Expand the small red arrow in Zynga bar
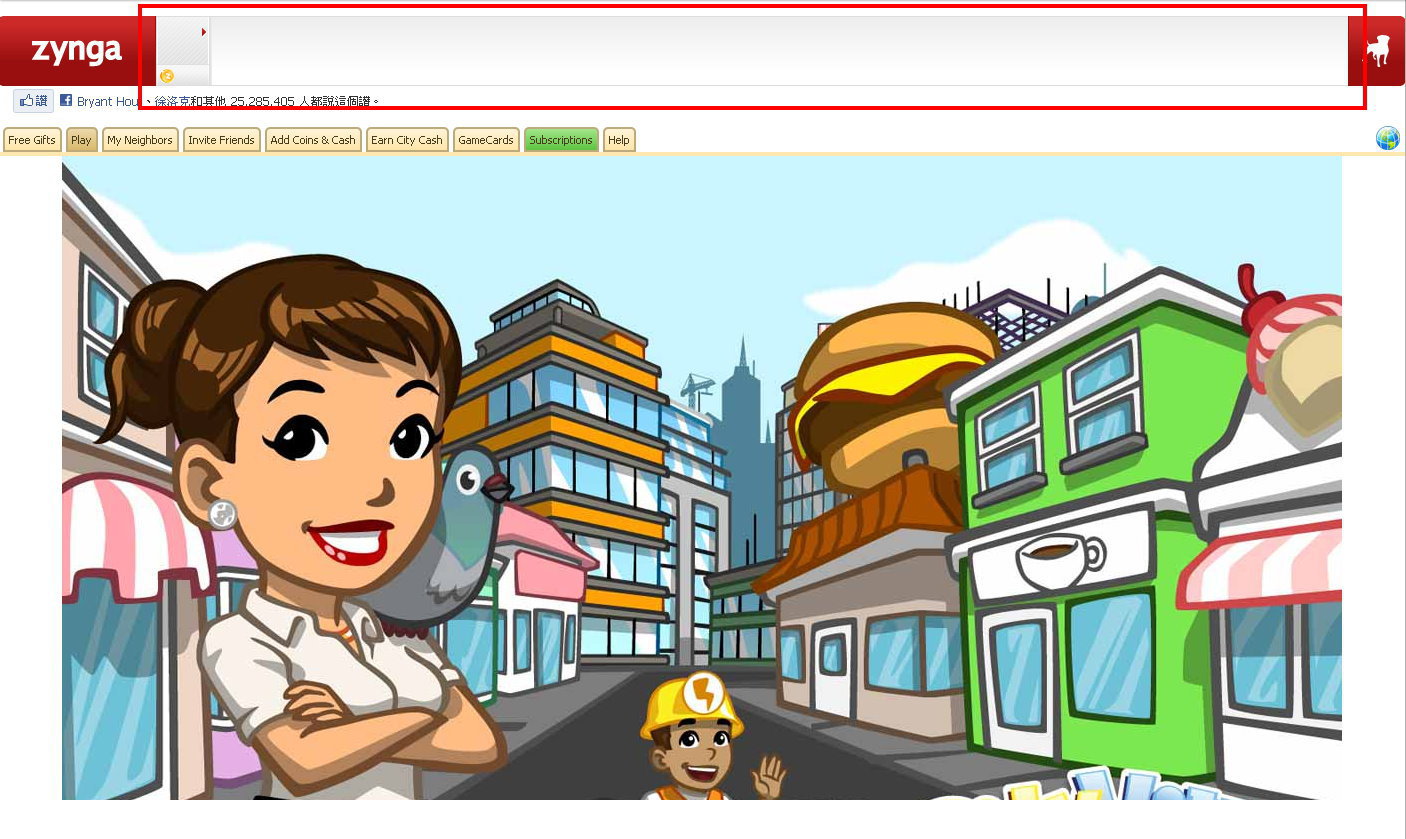Screen dimensions: 1406x839 point(204,32)
